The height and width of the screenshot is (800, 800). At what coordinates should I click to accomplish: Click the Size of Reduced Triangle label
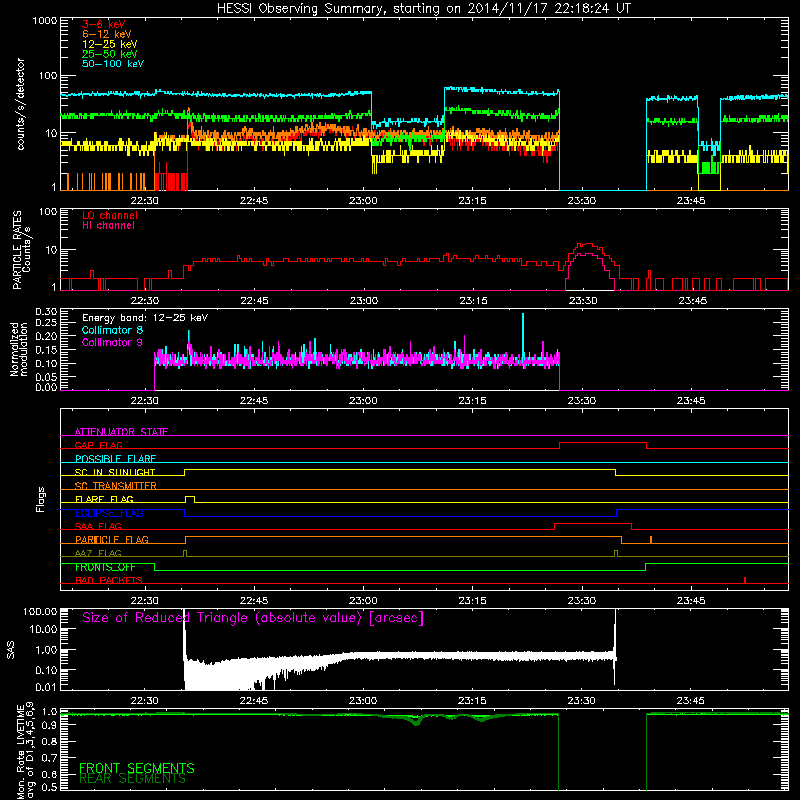pos(253,618)
